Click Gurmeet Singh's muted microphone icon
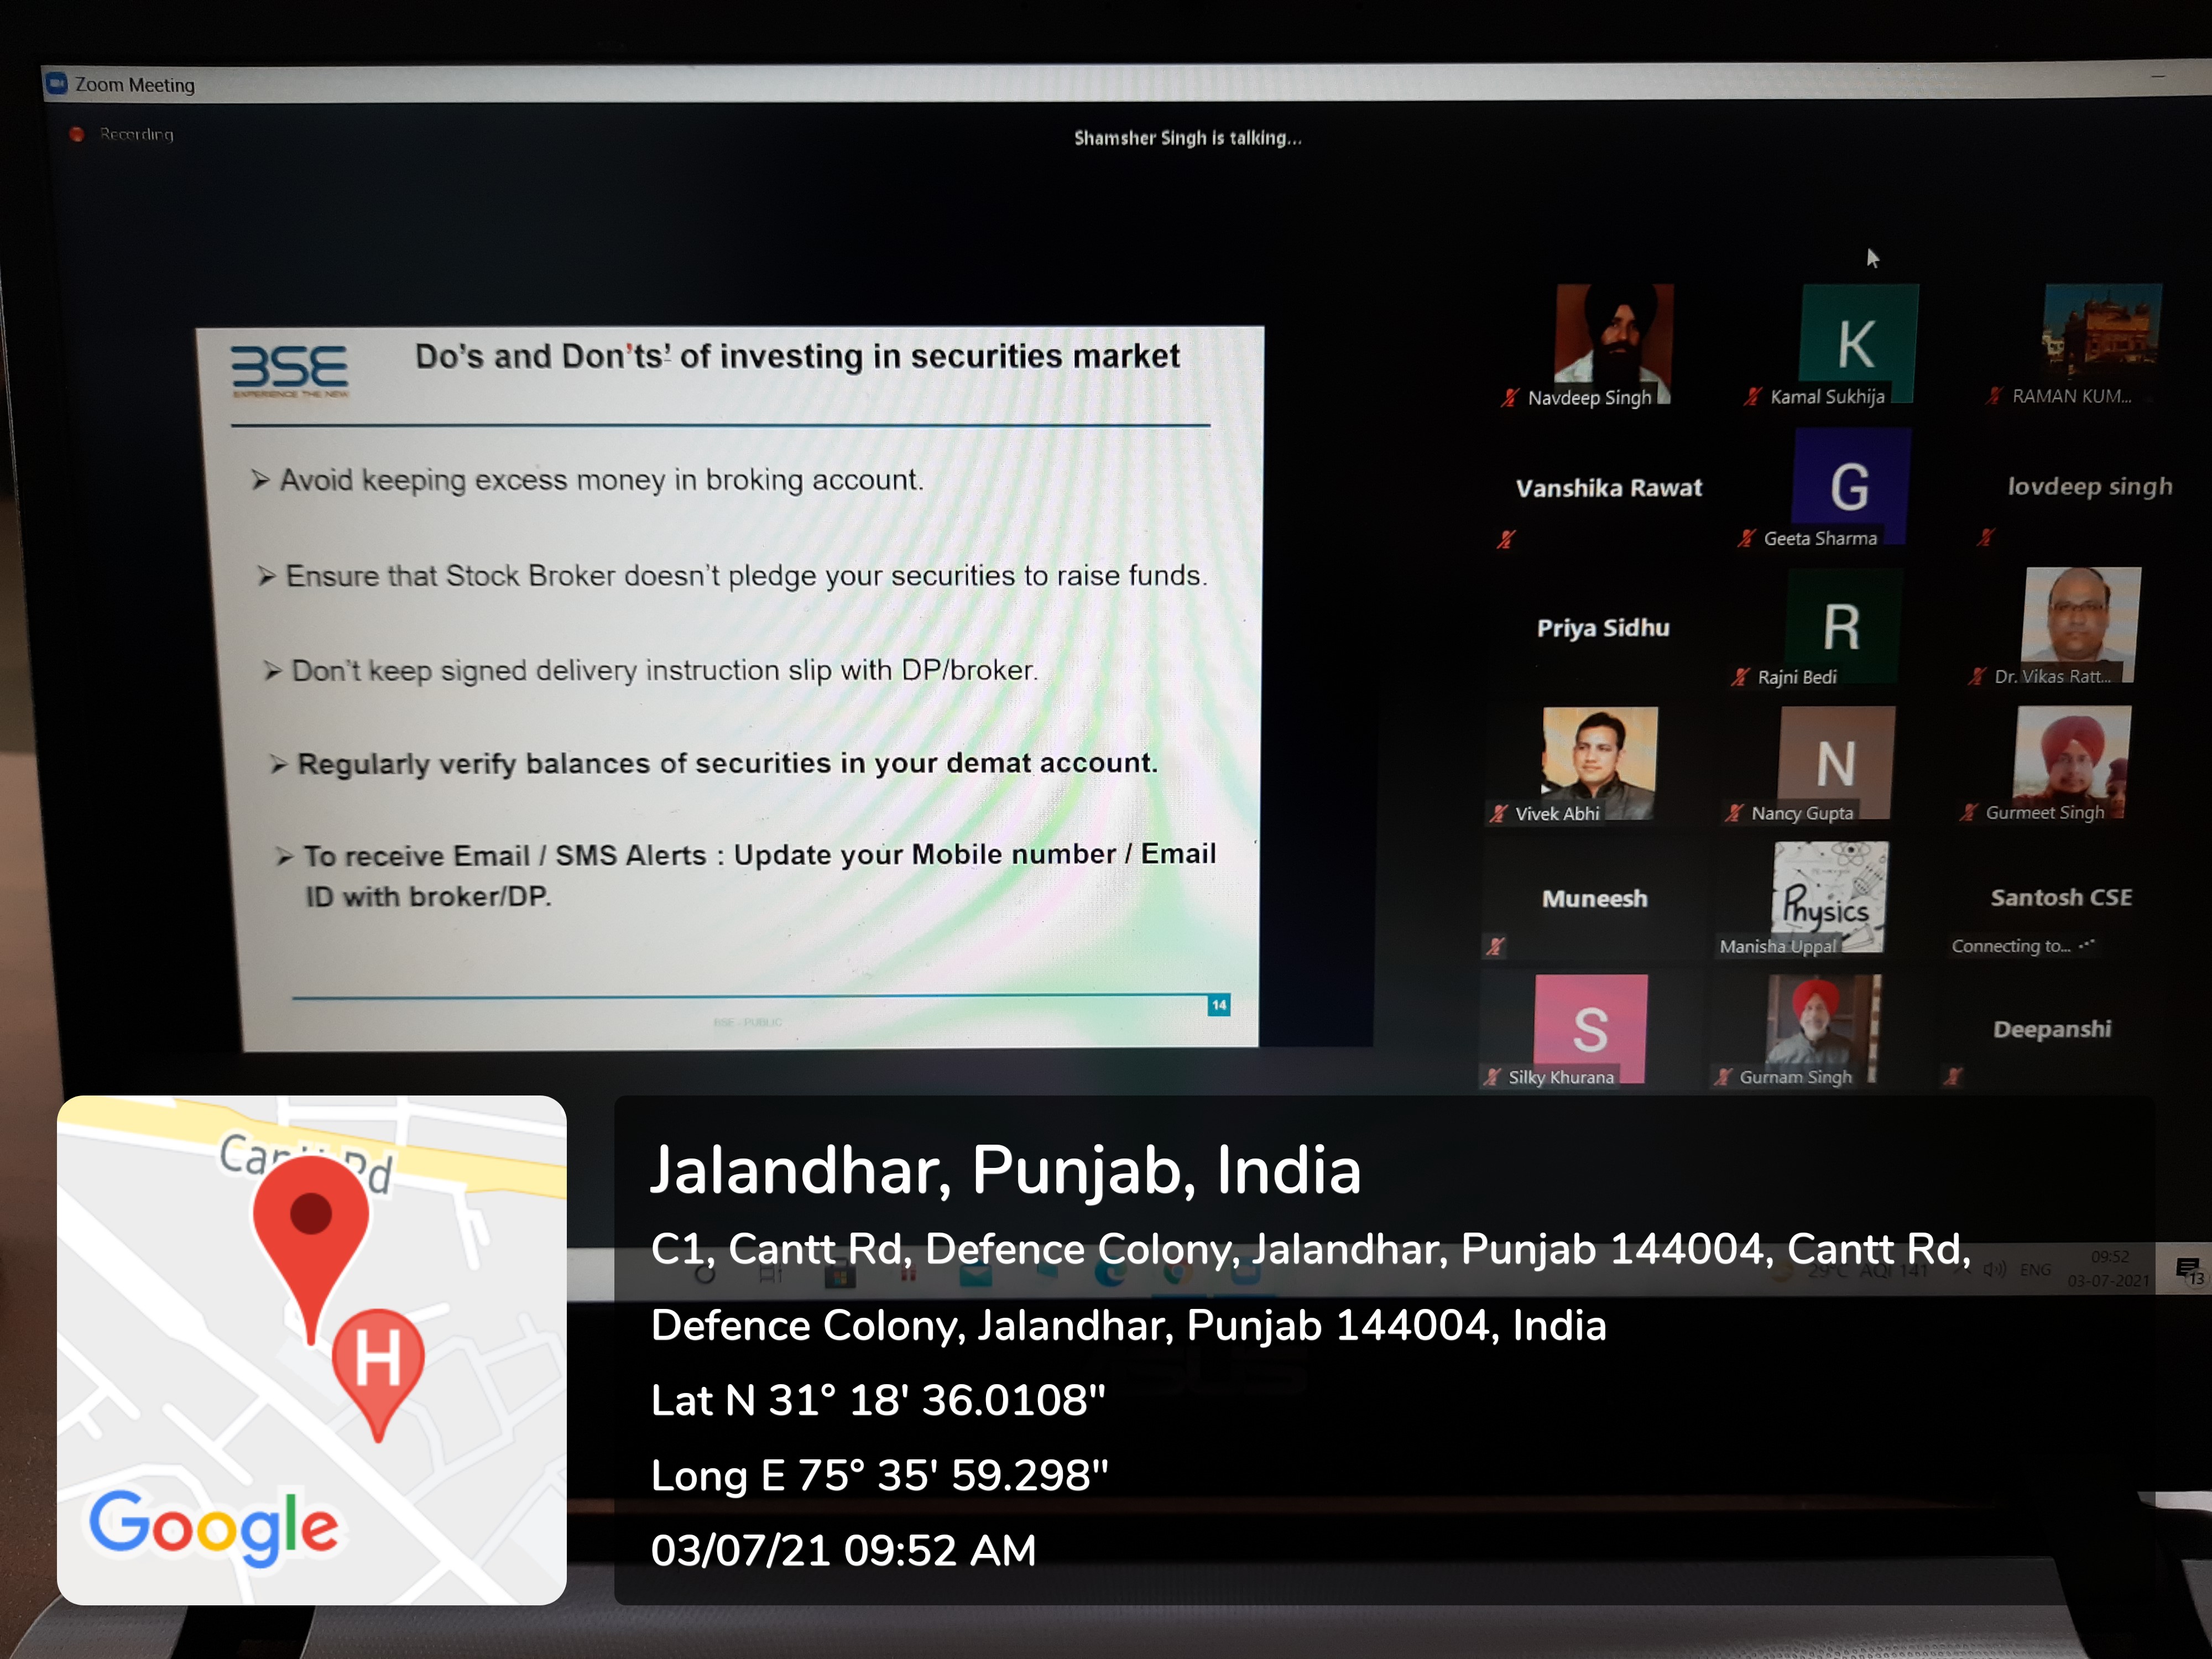2212x1659 pixels. click(x=1968, y=813)
